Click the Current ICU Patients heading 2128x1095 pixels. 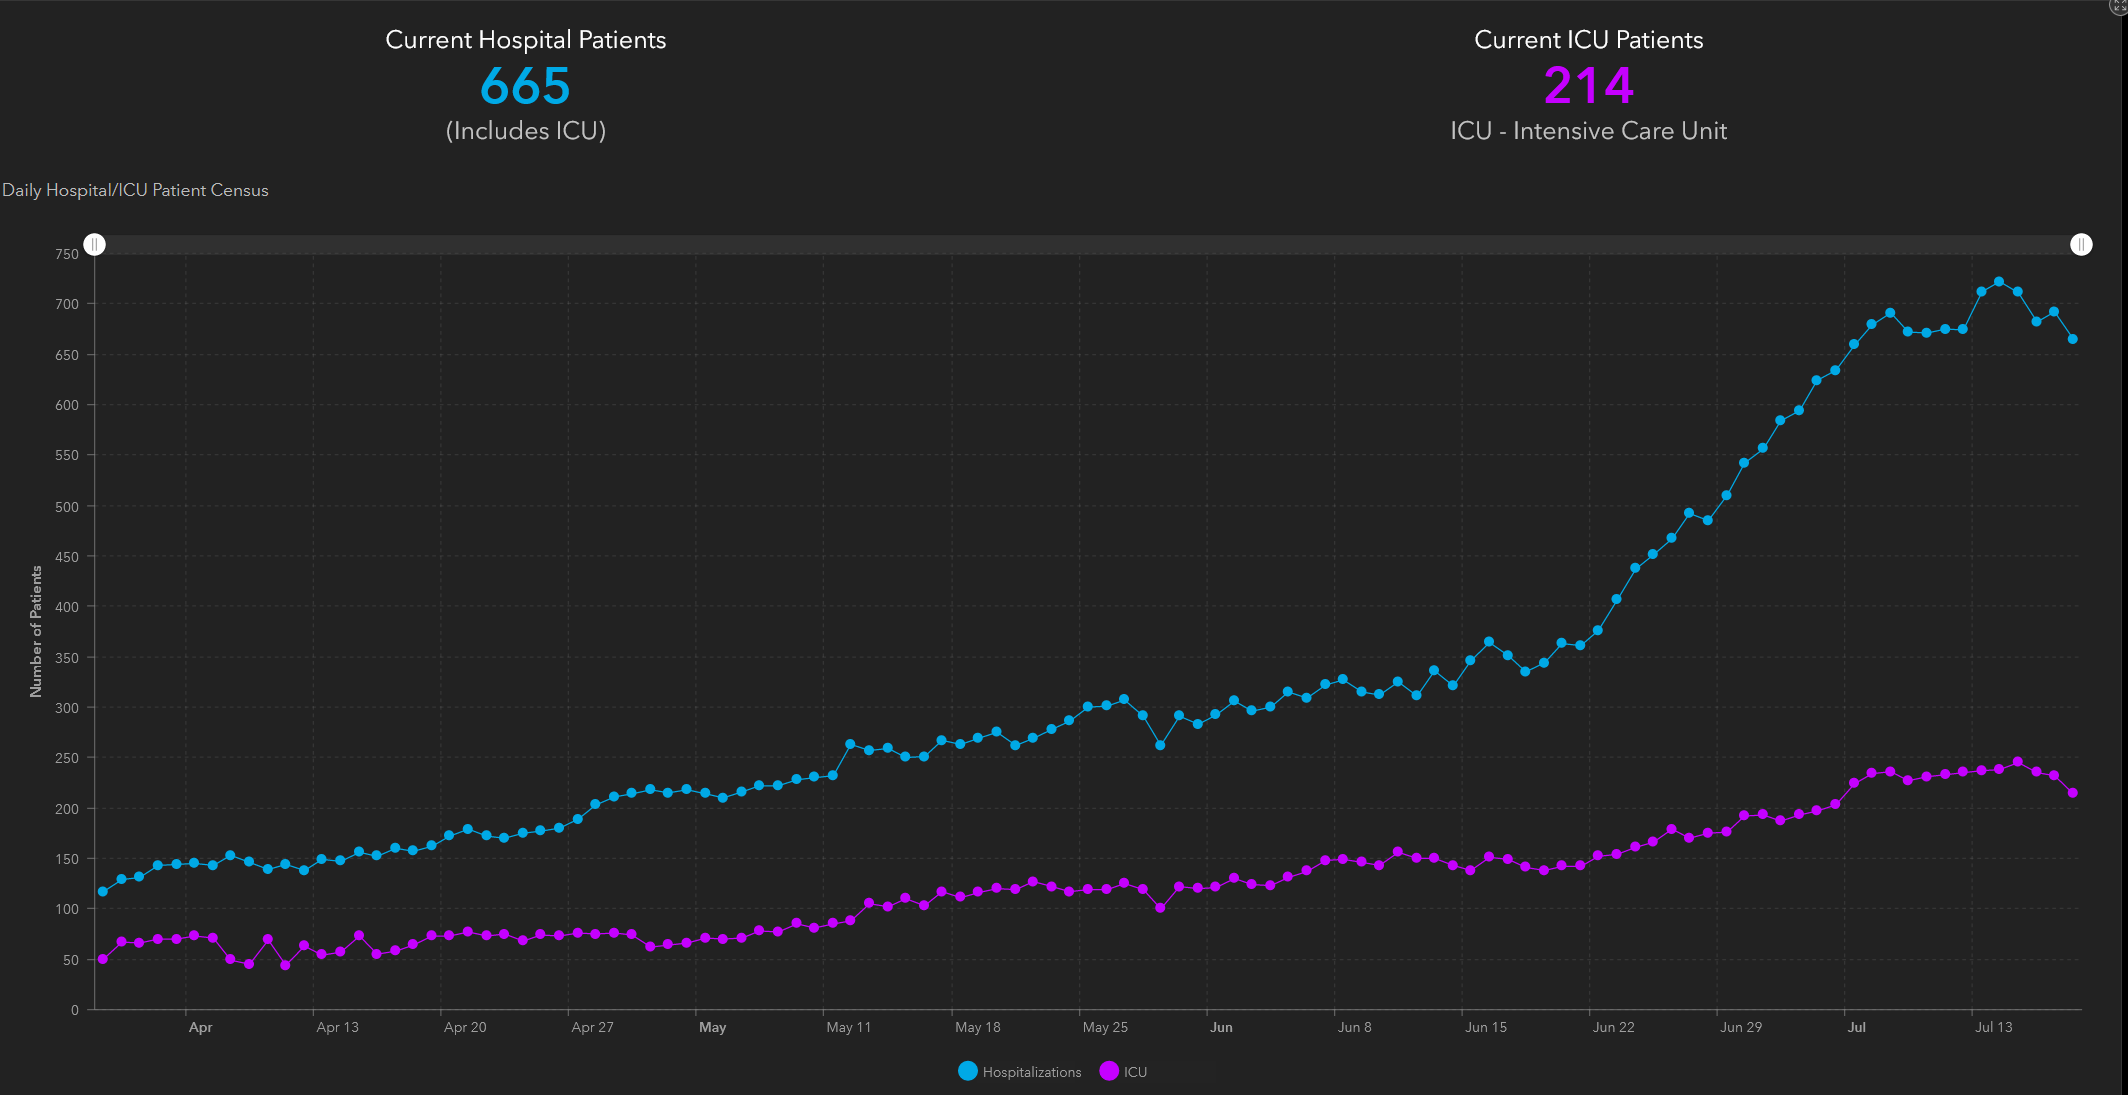(x=1589, y=40)
